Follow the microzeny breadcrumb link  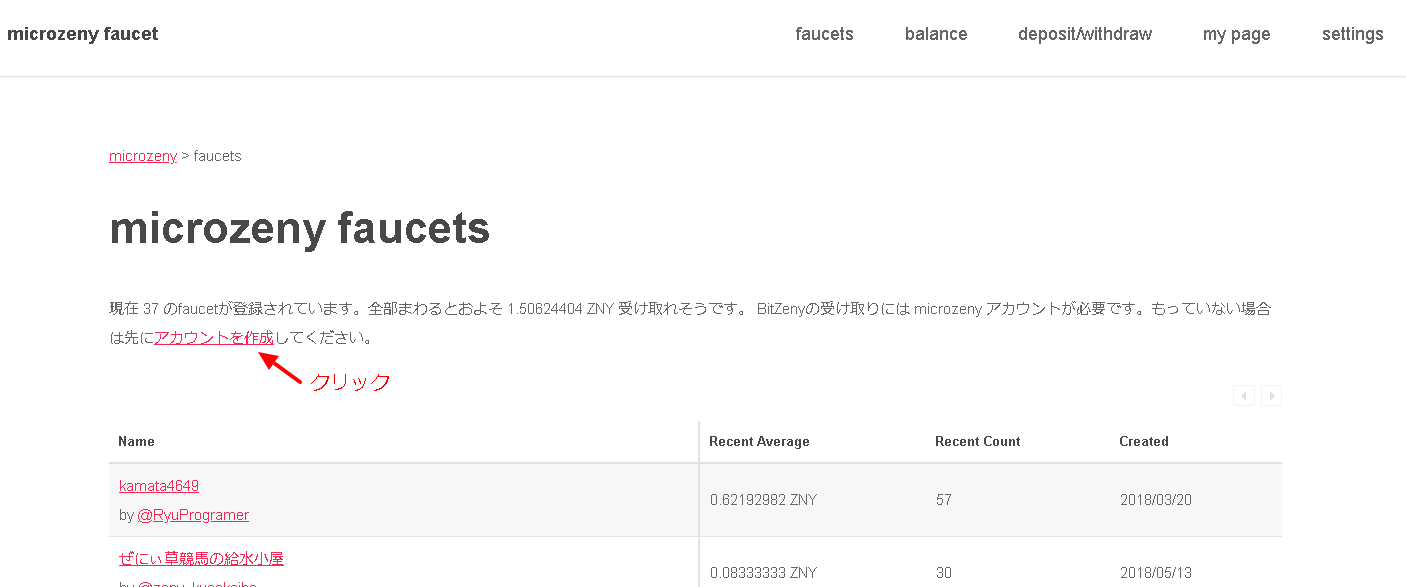point(143,156)
